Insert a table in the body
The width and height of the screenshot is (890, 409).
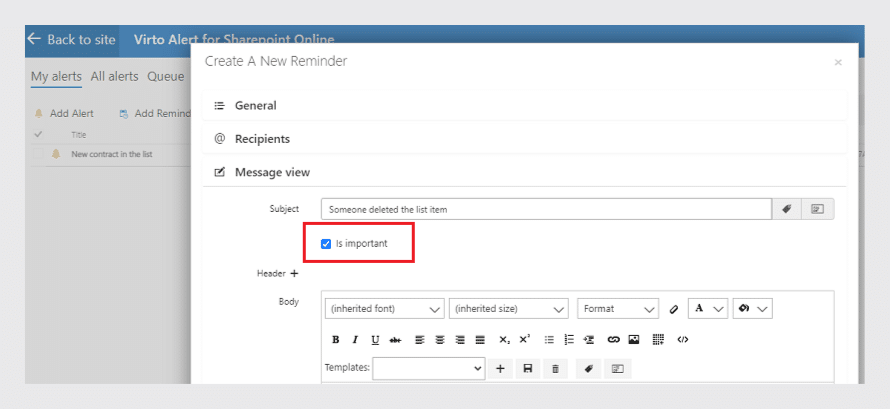658,340
